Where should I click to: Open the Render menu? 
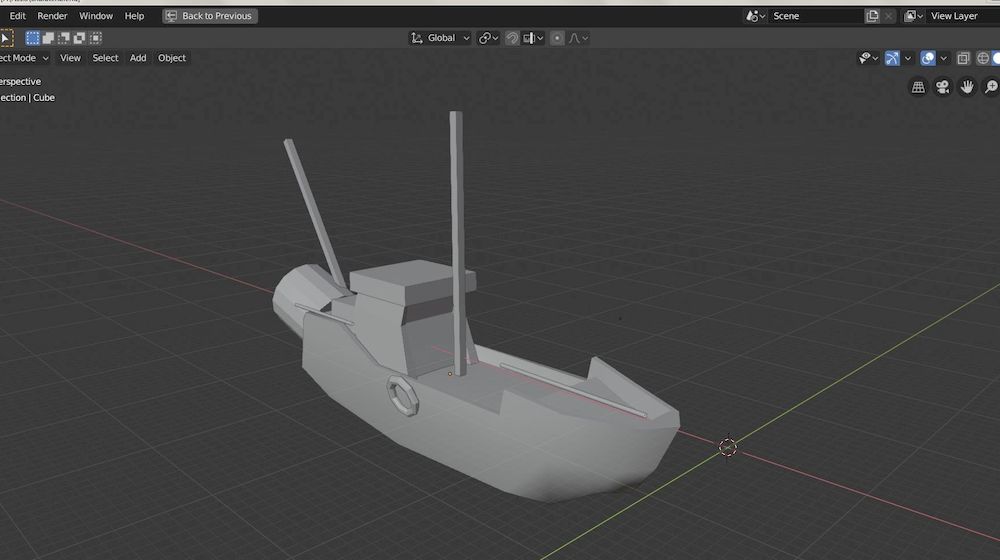tap(52, 16)
